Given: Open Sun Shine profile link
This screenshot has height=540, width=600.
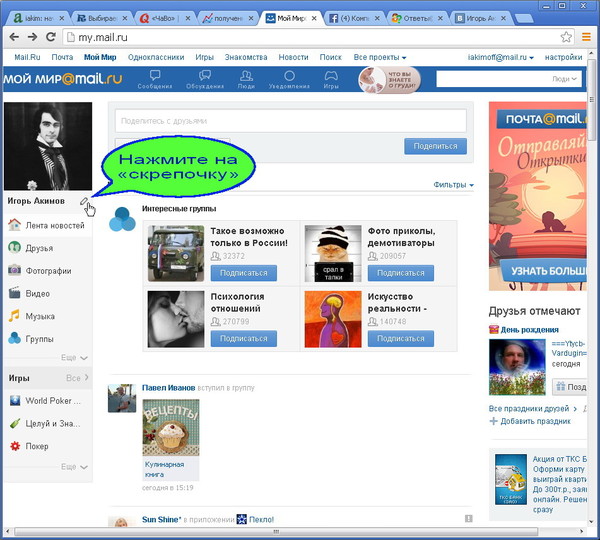Looking at the screenshot, I should [161, 519].
